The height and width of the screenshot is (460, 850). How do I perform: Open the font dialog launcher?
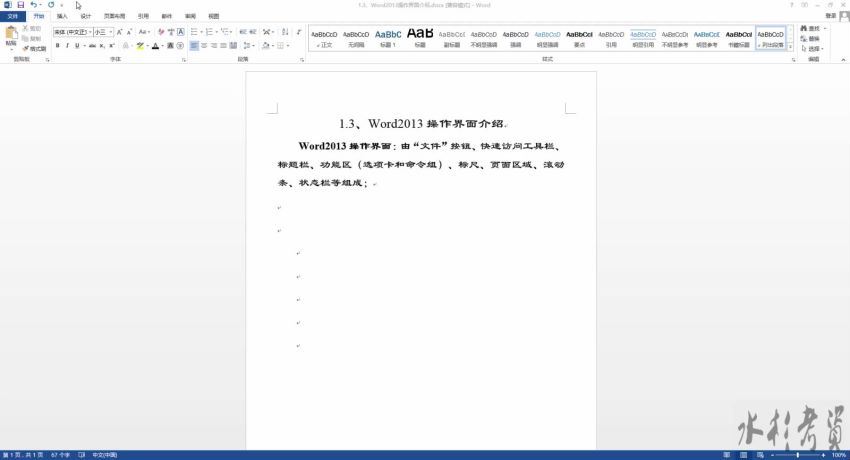[184, 60]
